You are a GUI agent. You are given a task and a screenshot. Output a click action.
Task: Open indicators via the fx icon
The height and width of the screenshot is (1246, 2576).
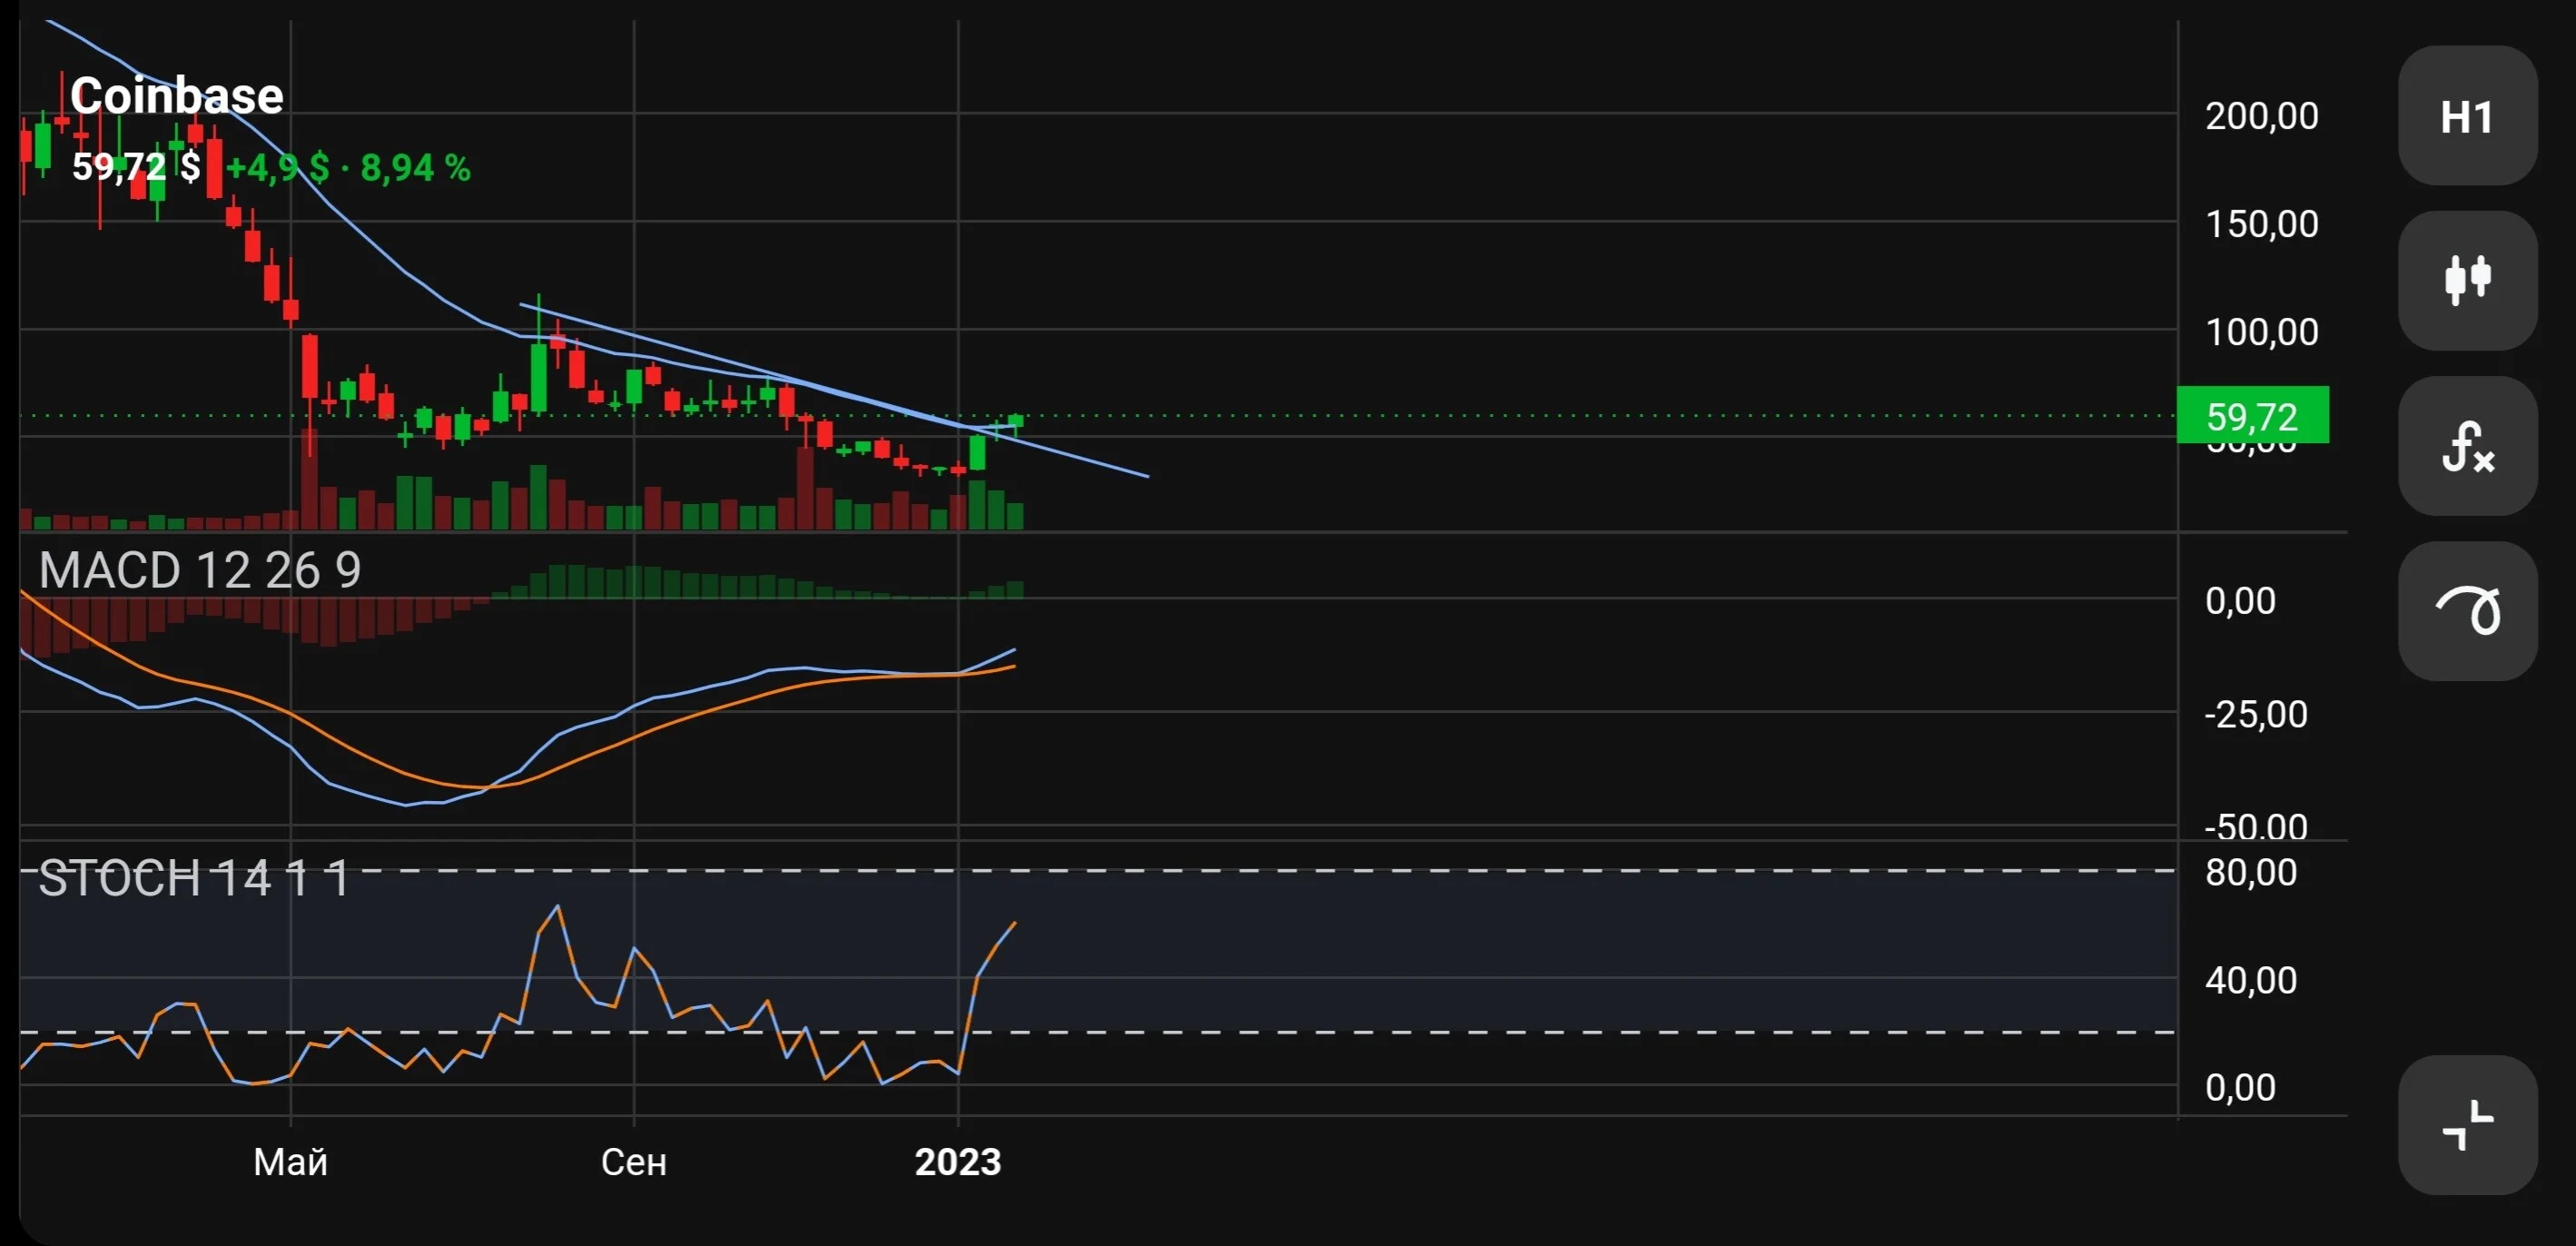(x=2467, y=446)
